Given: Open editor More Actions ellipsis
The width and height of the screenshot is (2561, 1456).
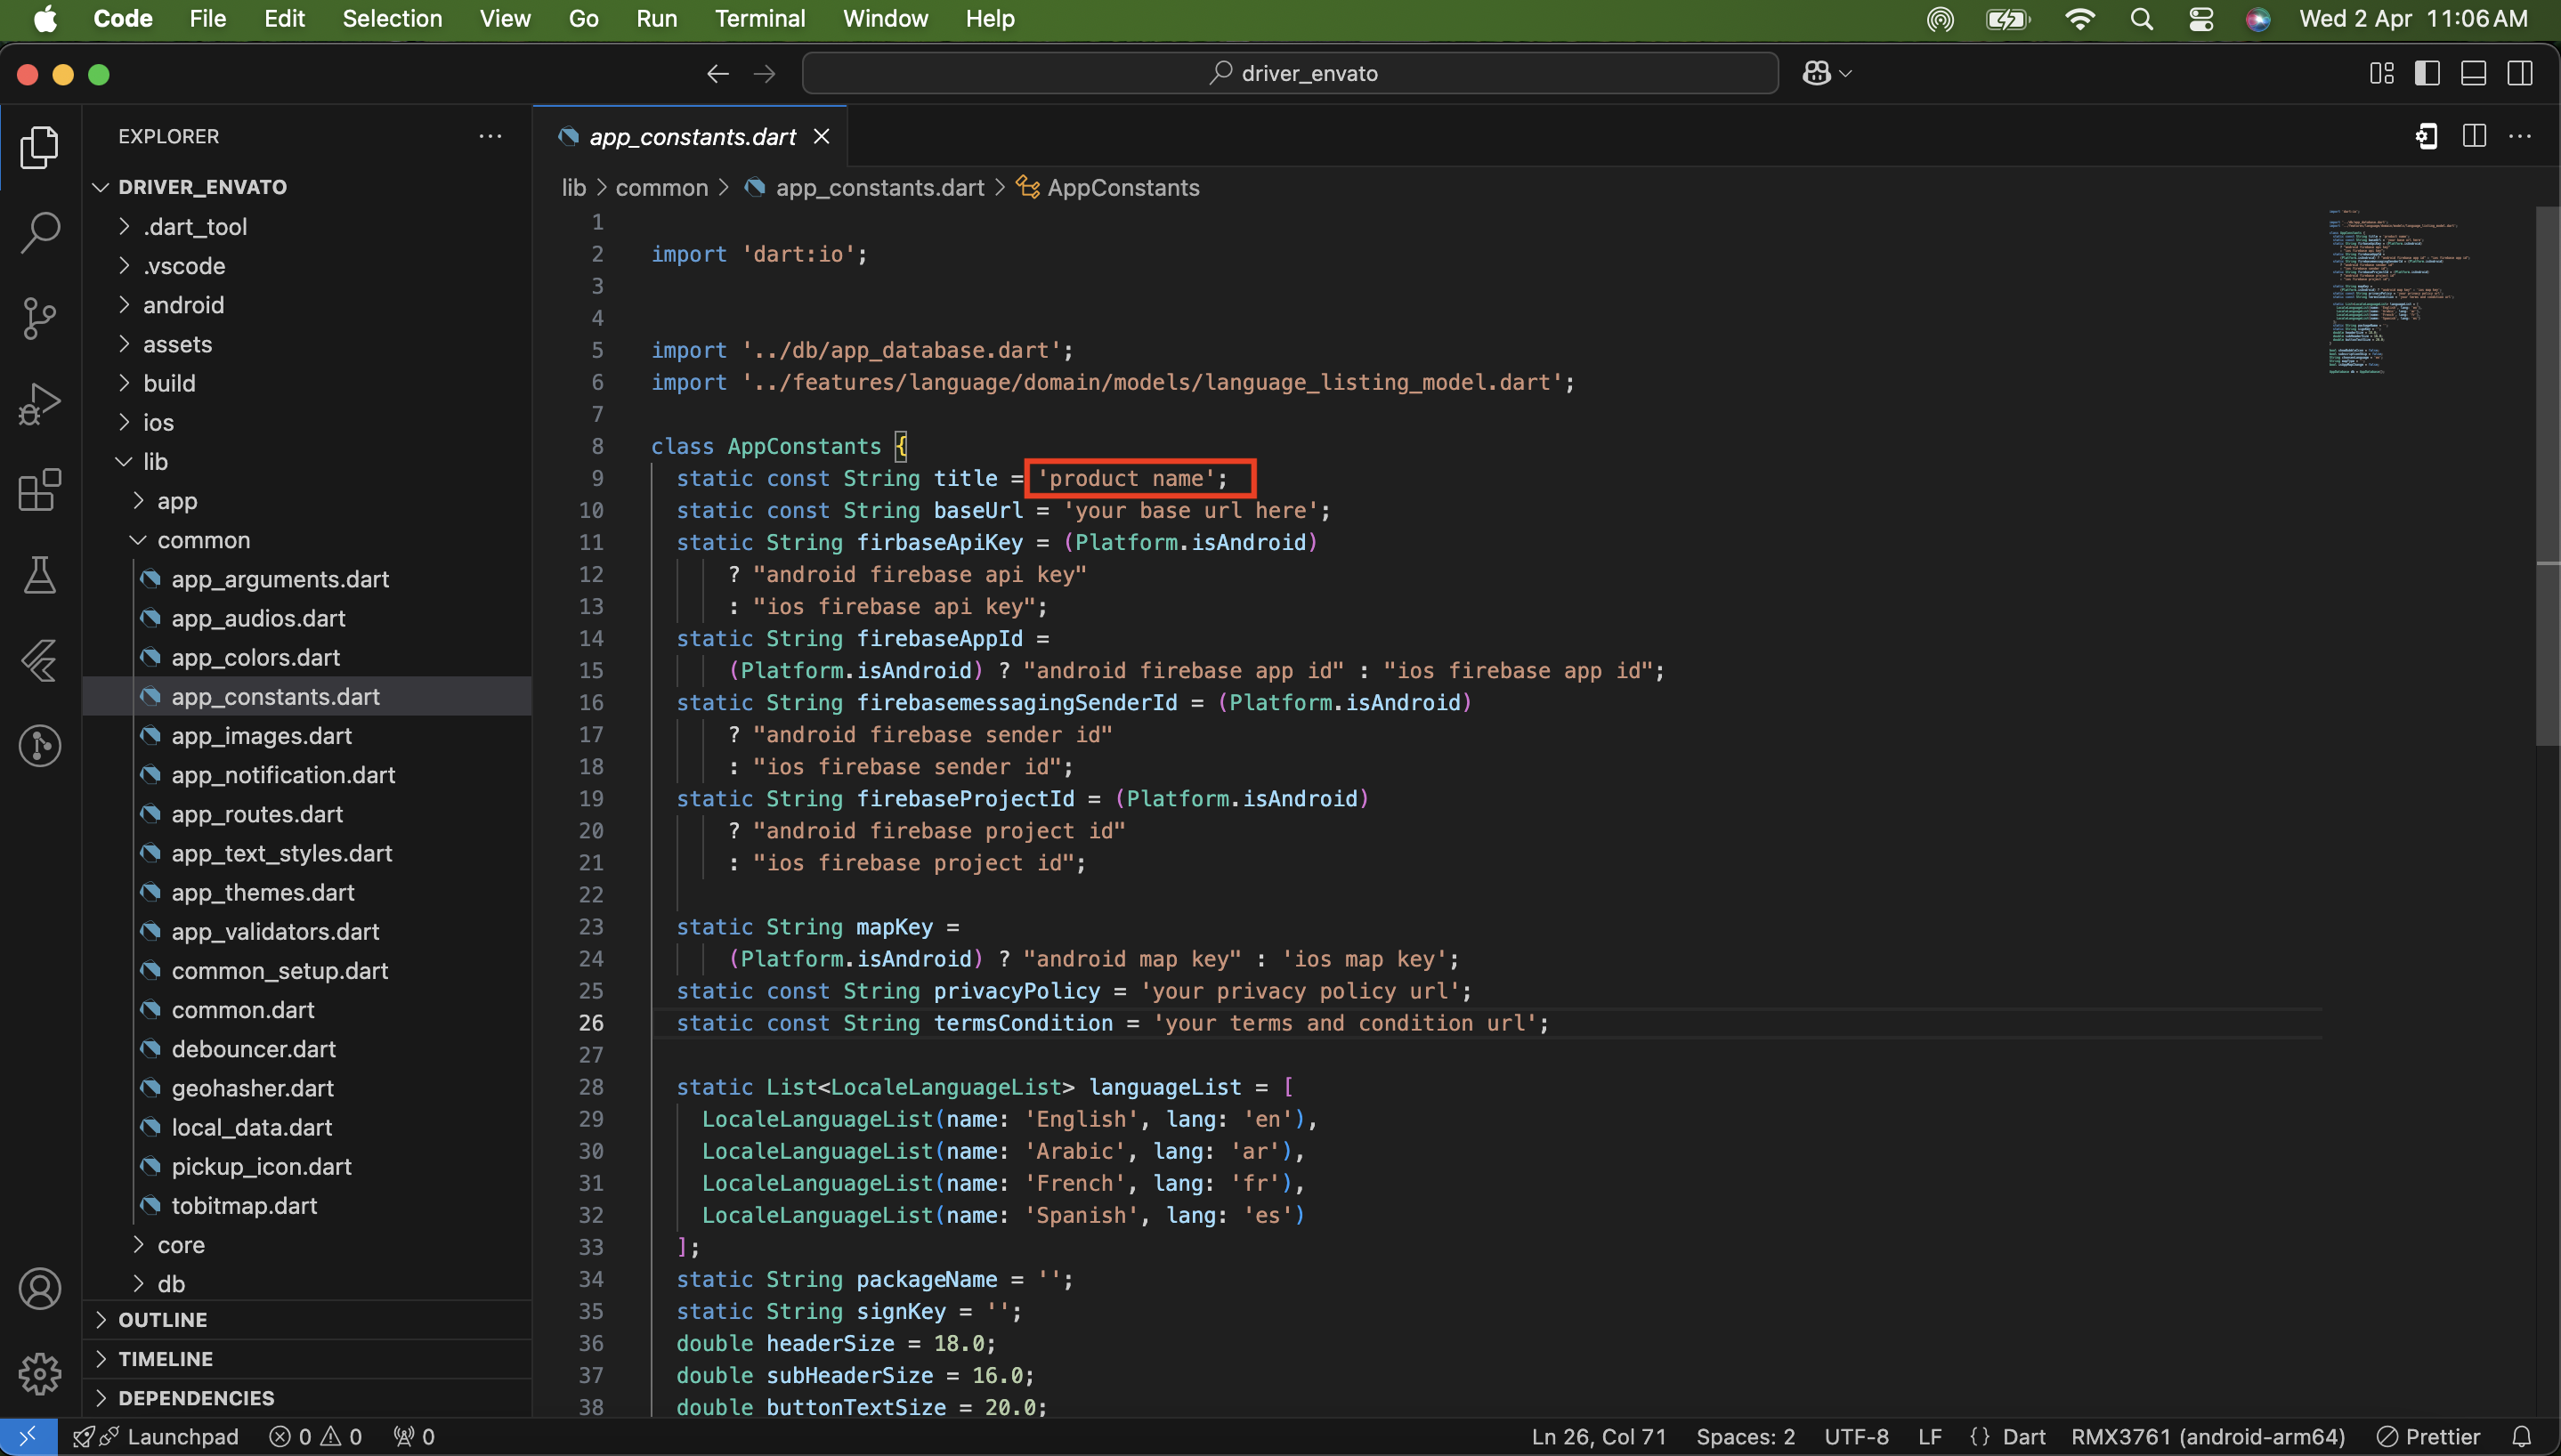Looking at the screenshot, I should tap(2520, 136).
